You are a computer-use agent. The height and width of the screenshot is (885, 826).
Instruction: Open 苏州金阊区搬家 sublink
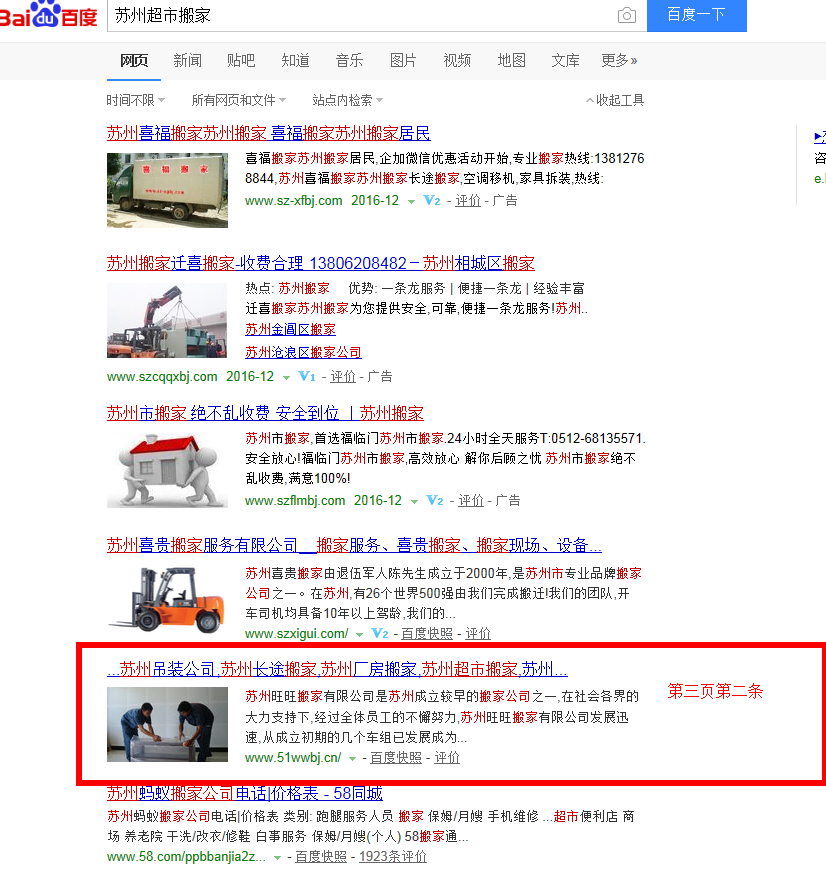point(291,330)
